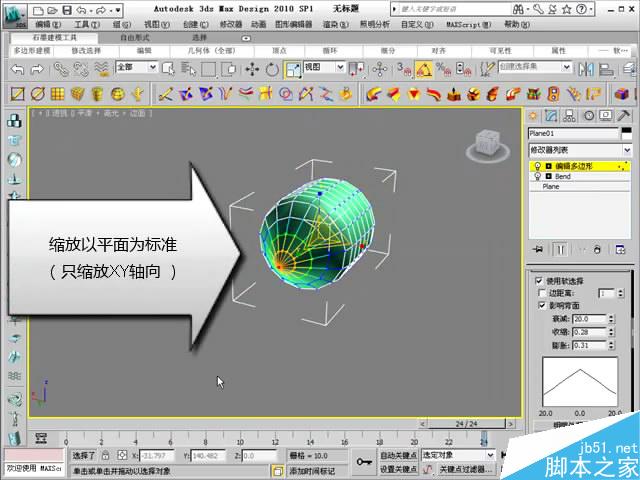The width and height of the screenshot is (640, 480).
Task: Click the pin stack icon
Action: click(x=538, y=249)
